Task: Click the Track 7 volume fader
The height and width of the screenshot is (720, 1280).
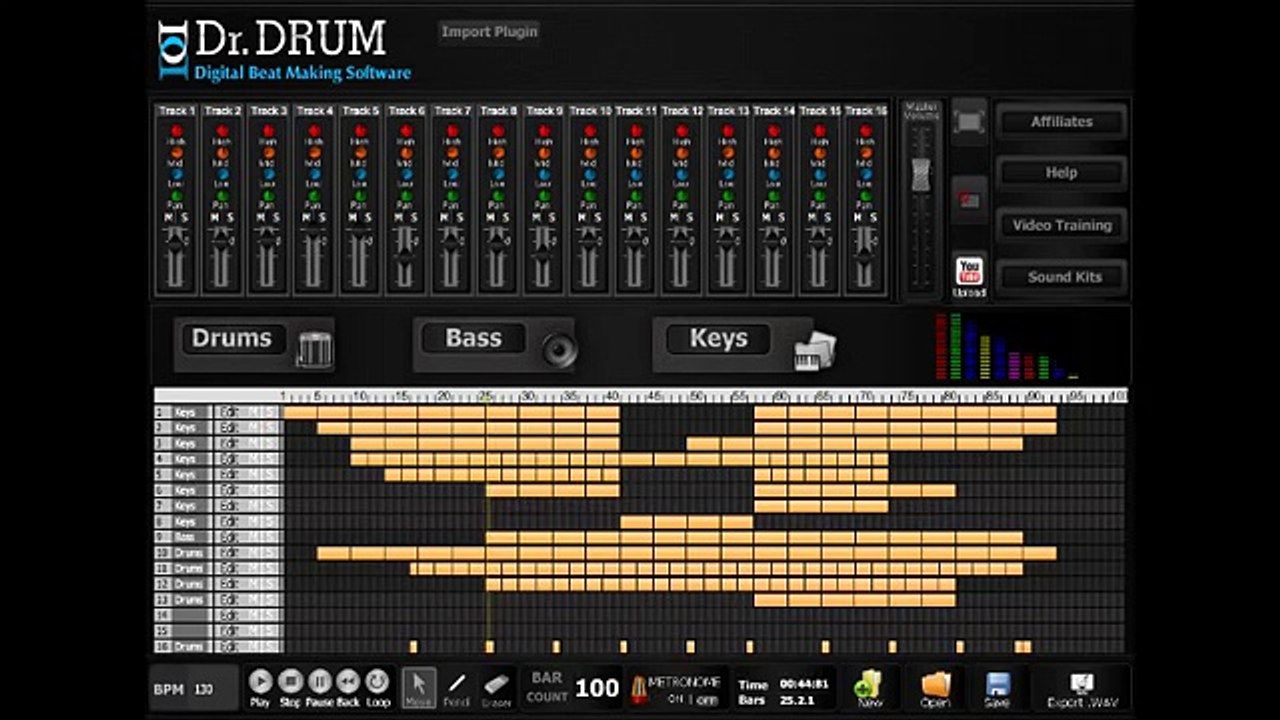Action: (451, 243)
